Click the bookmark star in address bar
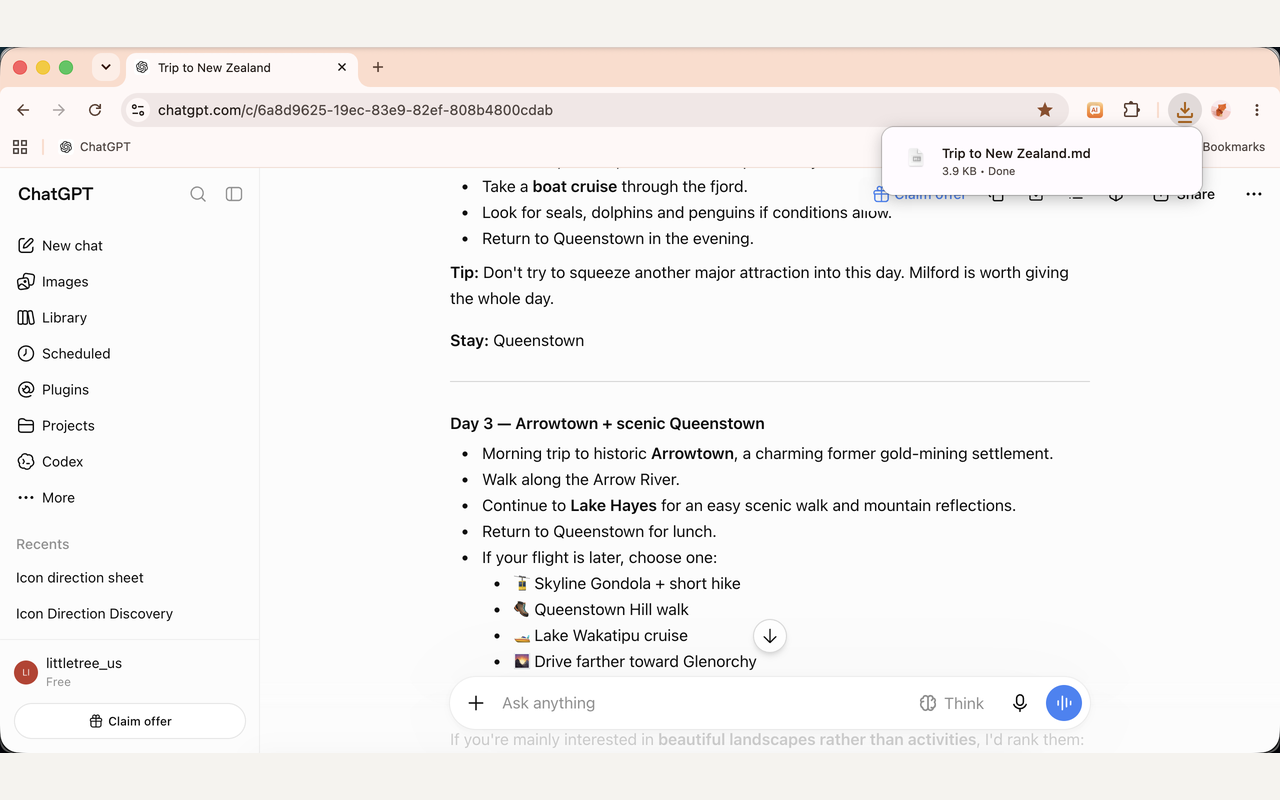This screenshot has height=800, width=1280. (1045, 110)
